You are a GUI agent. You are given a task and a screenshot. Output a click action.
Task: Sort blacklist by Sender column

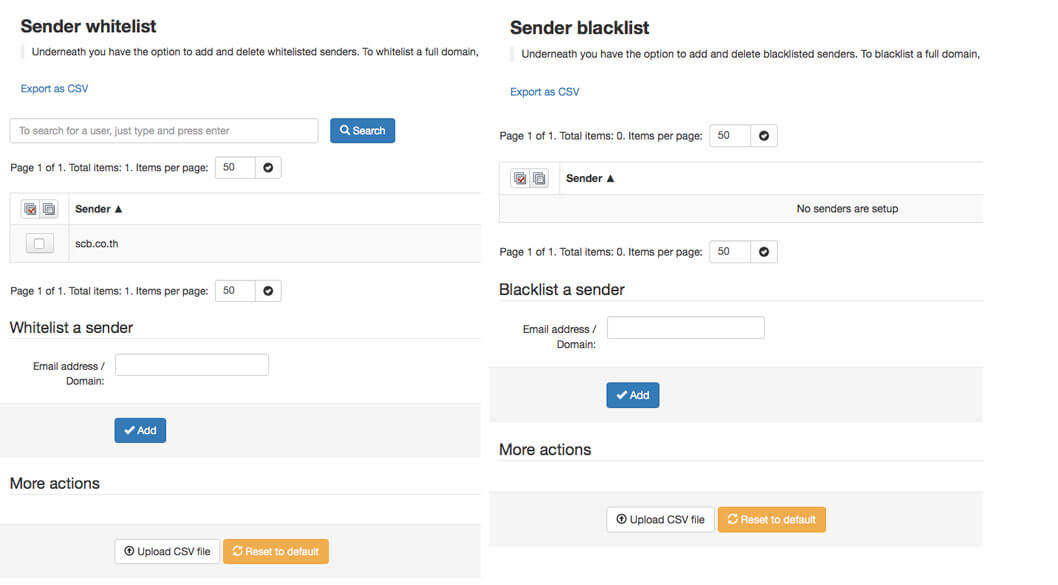pyautogui.click(x=590, y=178)
